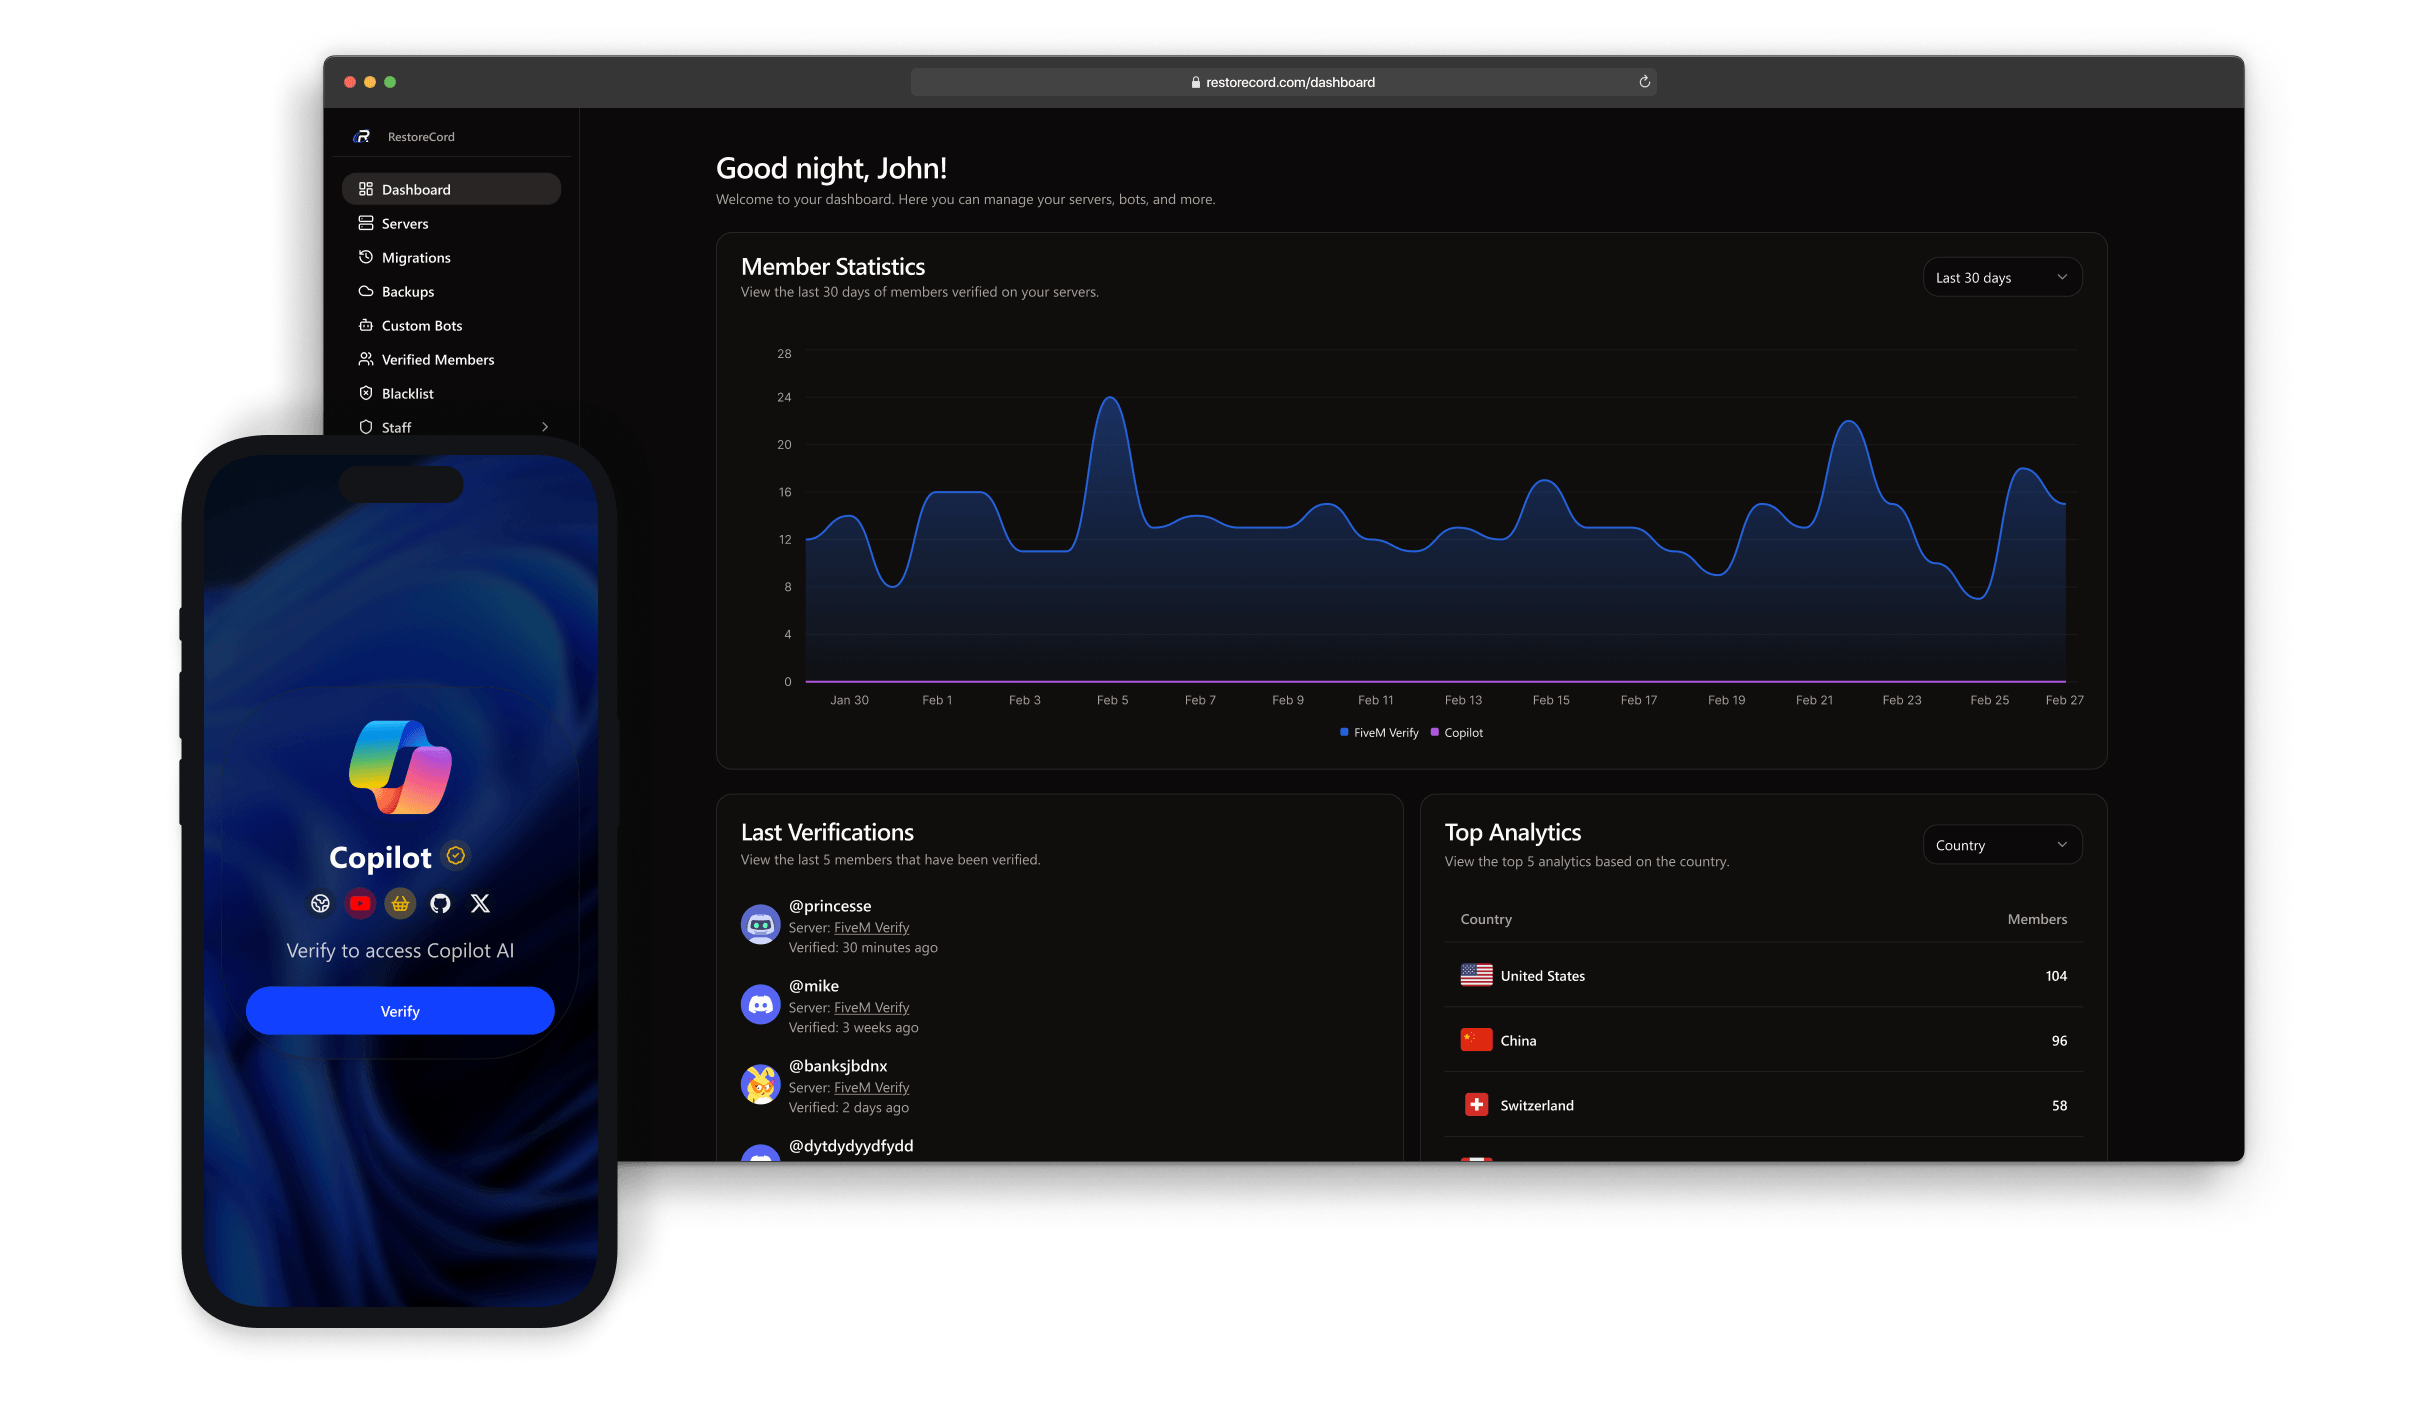Viewport: 2423px width, 1428px height.
Task: Click the address bar lock icon
Action: 1196,83
